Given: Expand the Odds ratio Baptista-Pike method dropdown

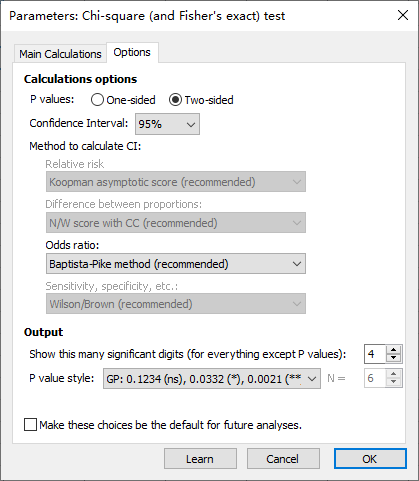Looking at the screenshot, I should tap(176, 264).
